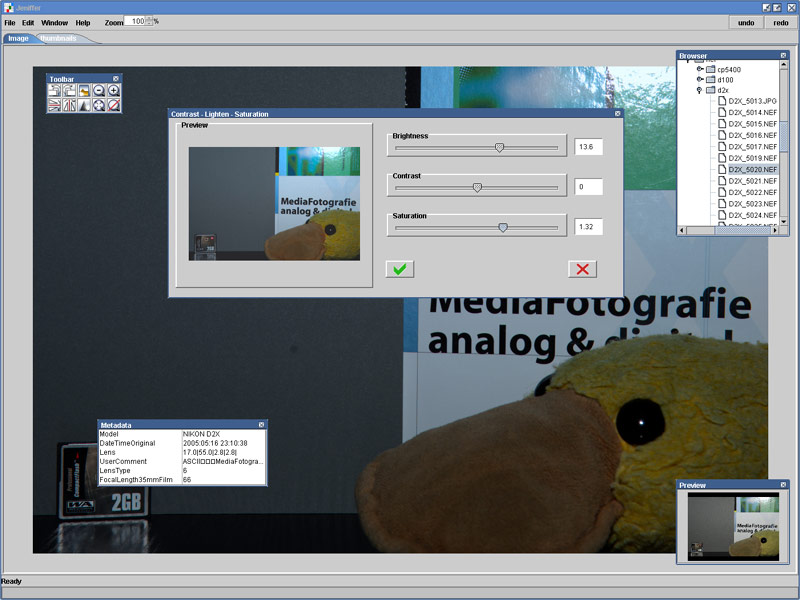Select D2X_5023.NEF in the Browser

(753, 204)
